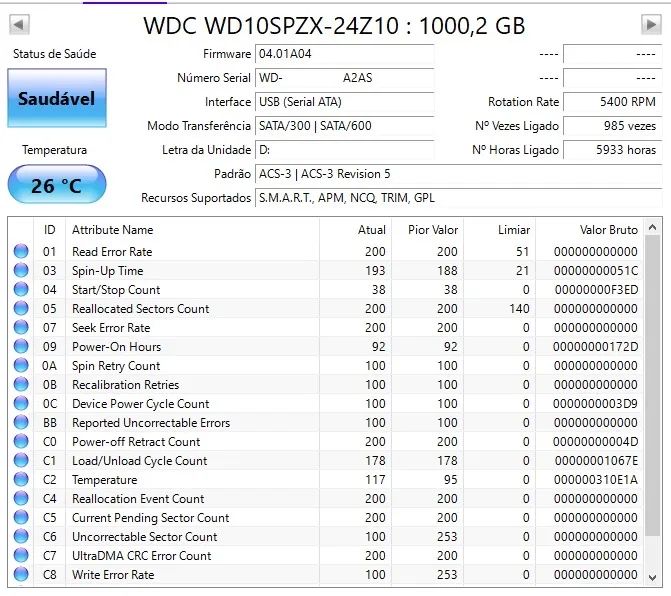
Task: Go to next disk with right arrow
Action: click(x=651, y=24)
